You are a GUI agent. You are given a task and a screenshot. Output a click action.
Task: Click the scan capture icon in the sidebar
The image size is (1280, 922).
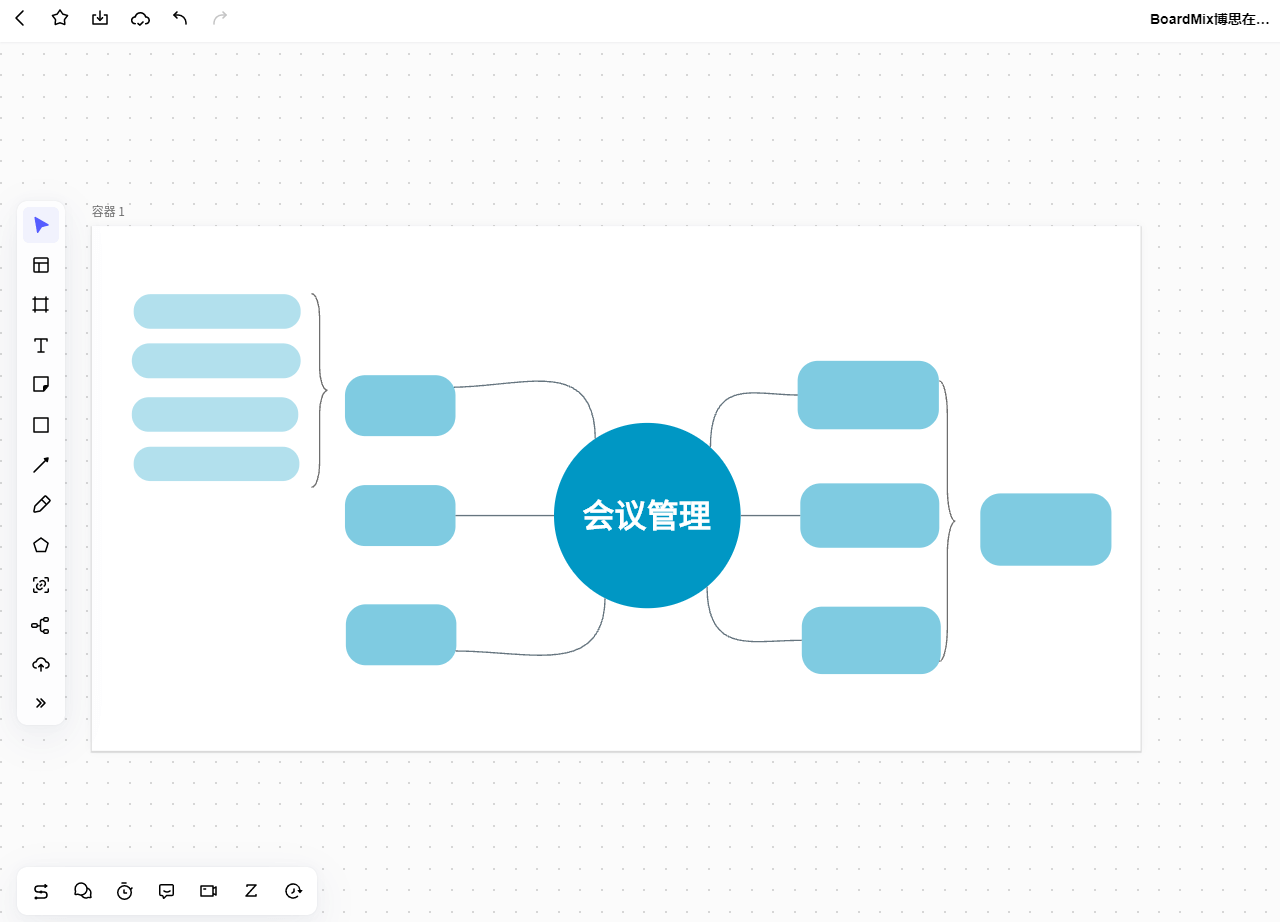(x=41, y=585)
